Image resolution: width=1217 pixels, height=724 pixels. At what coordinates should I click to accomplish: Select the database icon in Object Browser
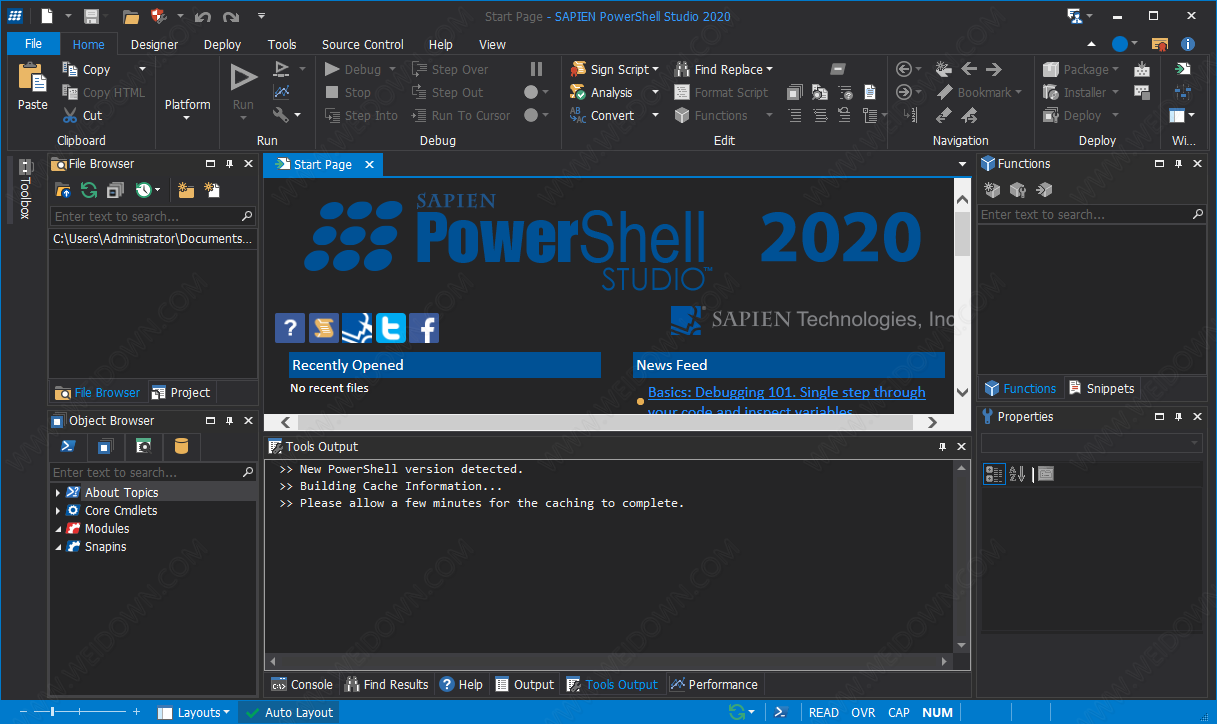181,446
